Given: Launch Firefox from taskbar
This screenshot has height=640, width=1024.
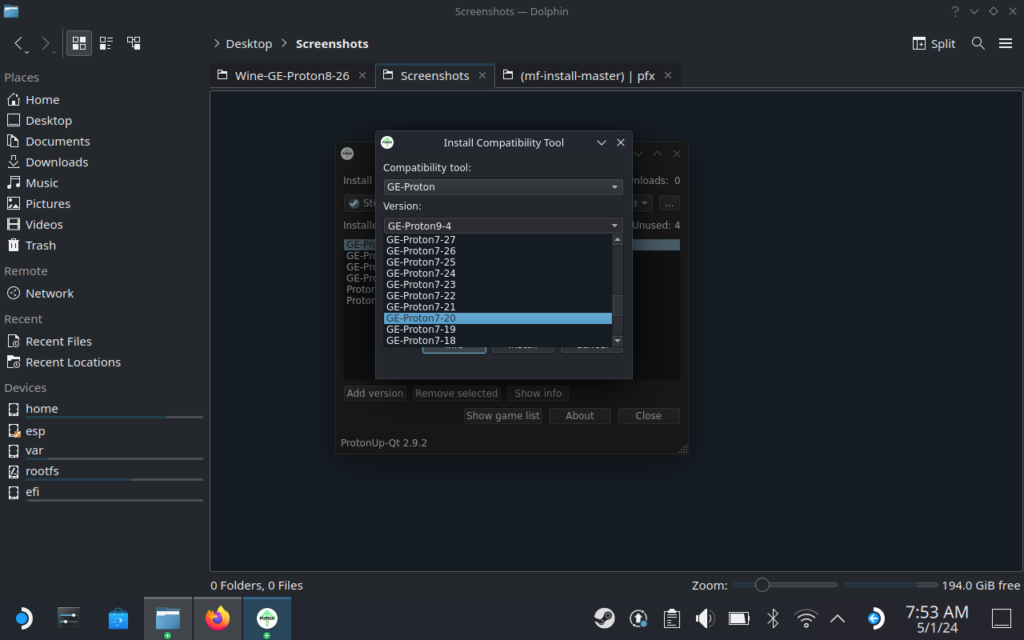Looking at the screenshot, I should click(217, 618).
